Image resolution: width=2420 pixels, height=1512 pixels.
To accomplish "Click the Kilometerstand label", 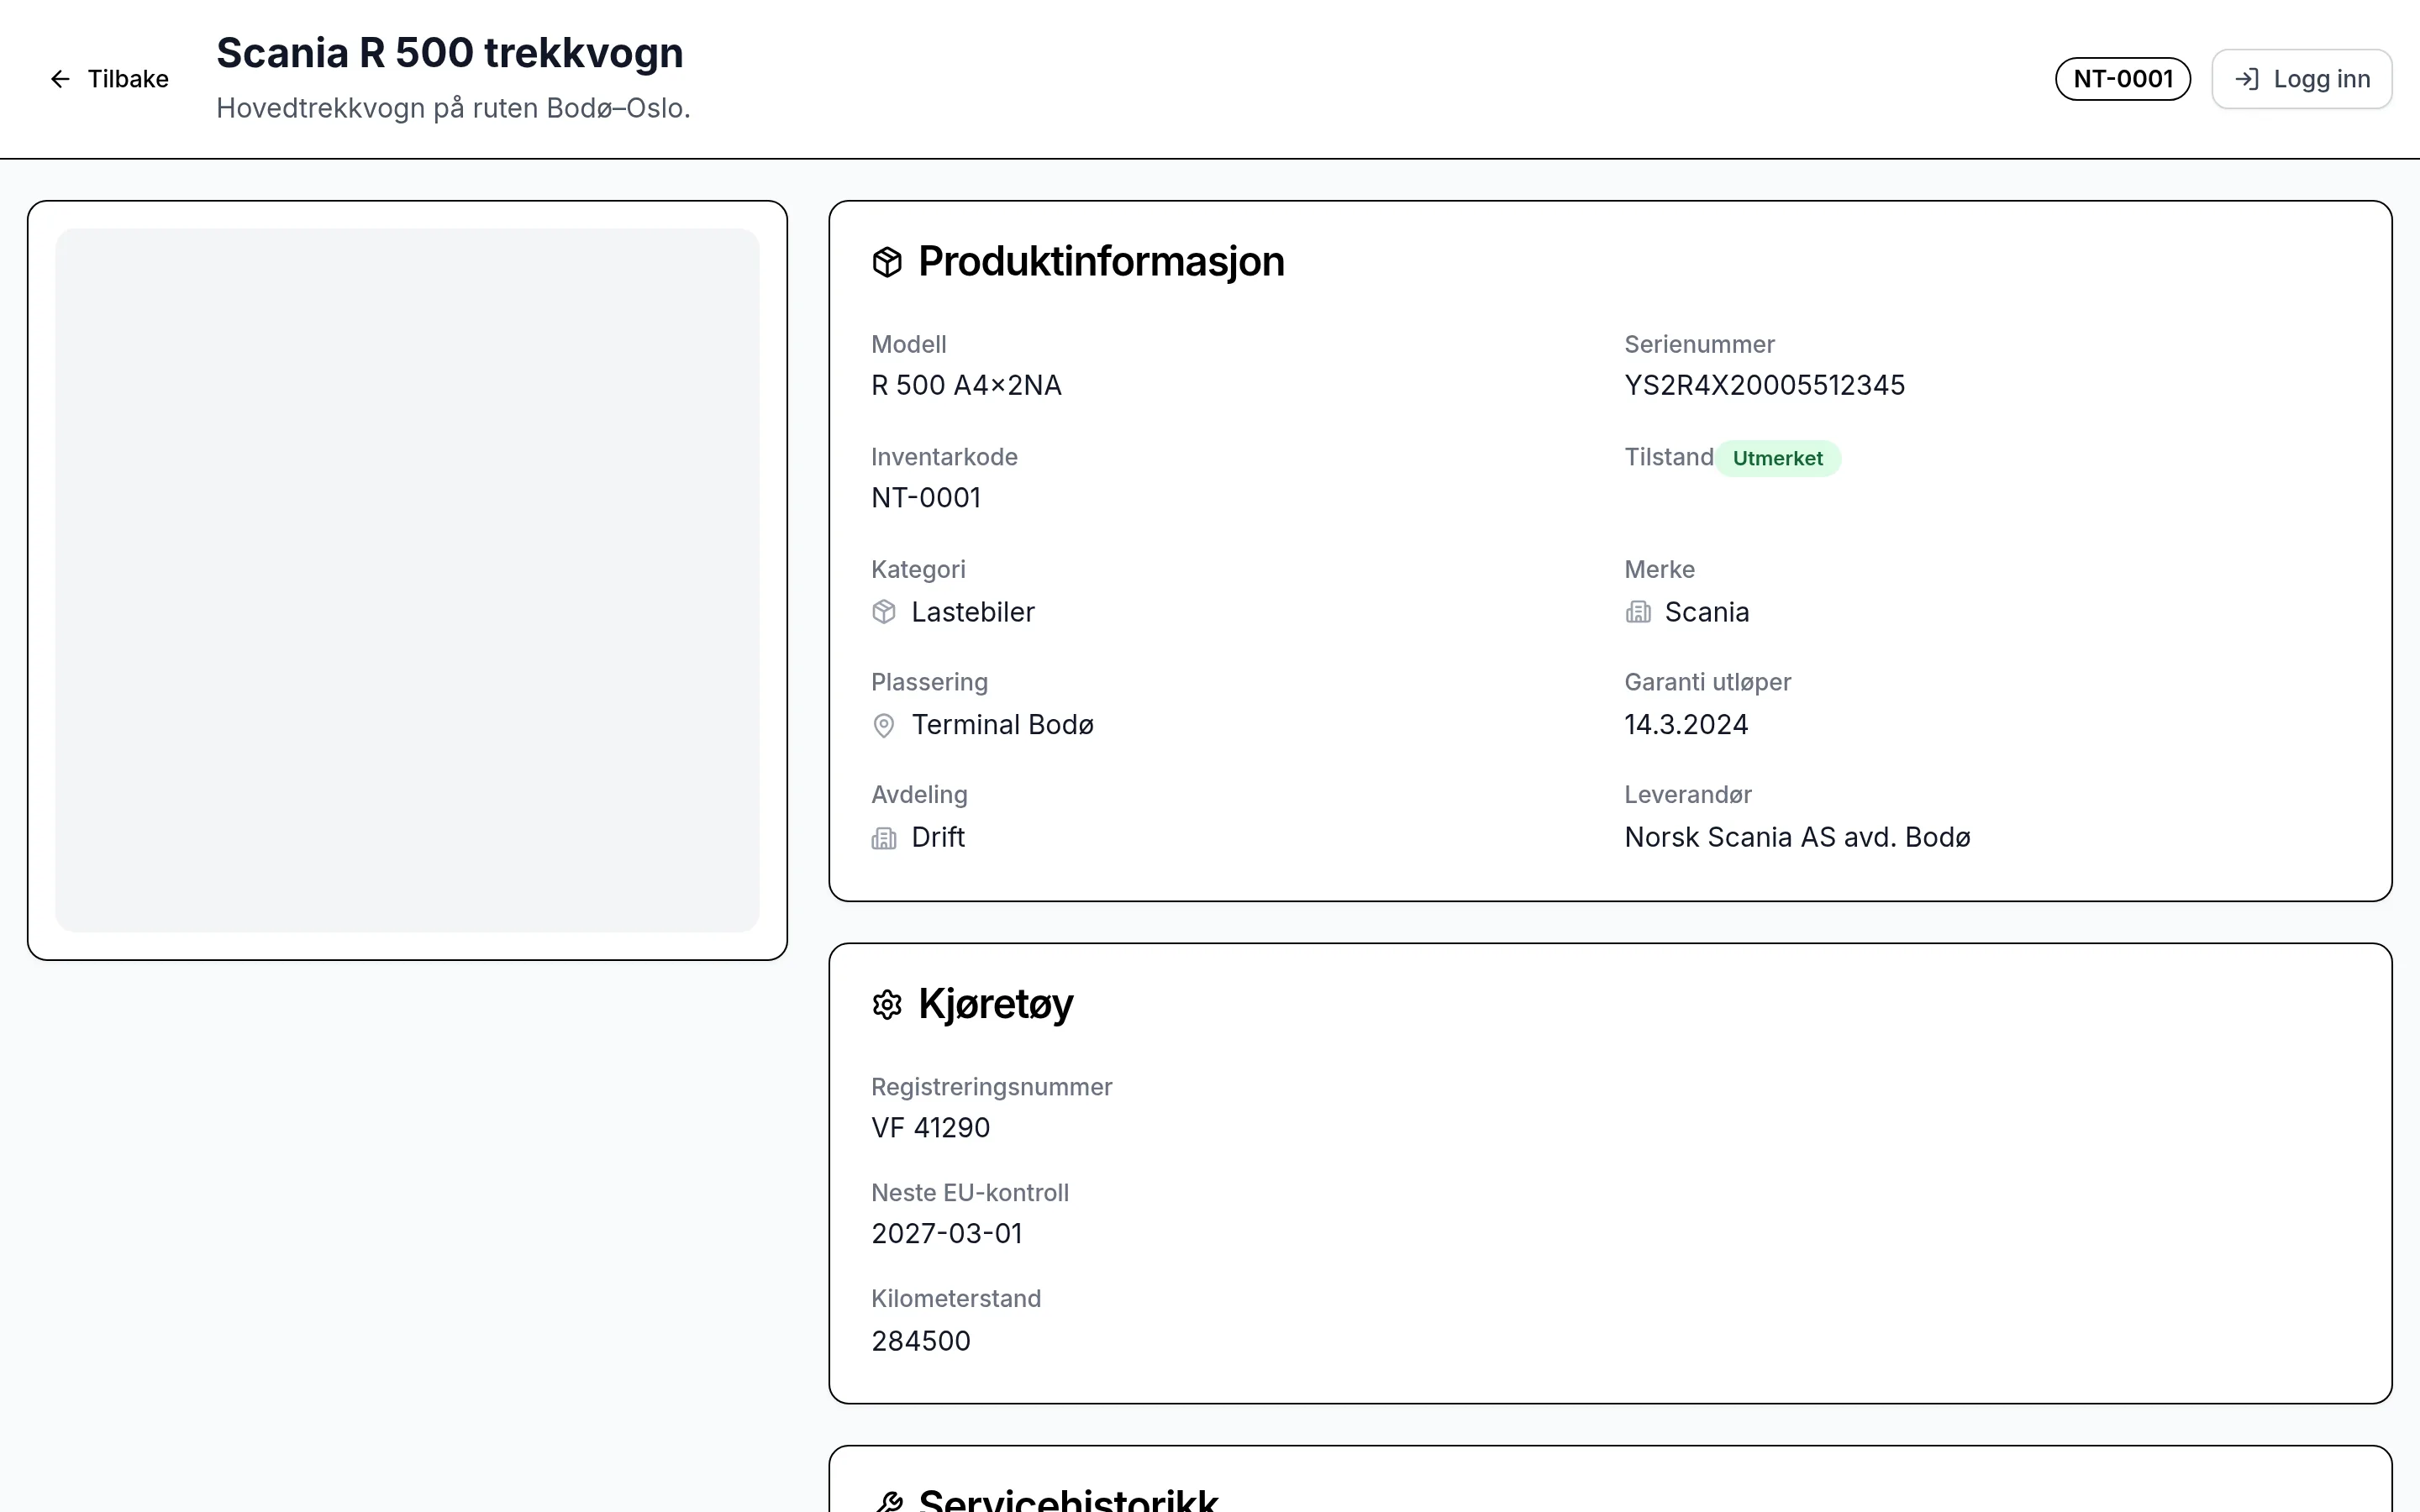I will click(x=955, y=1299).
